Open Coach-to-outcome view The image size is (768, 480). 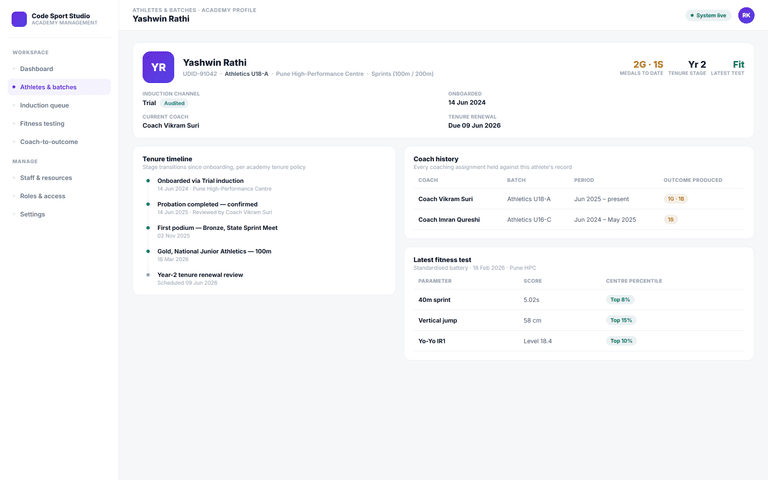59,142
